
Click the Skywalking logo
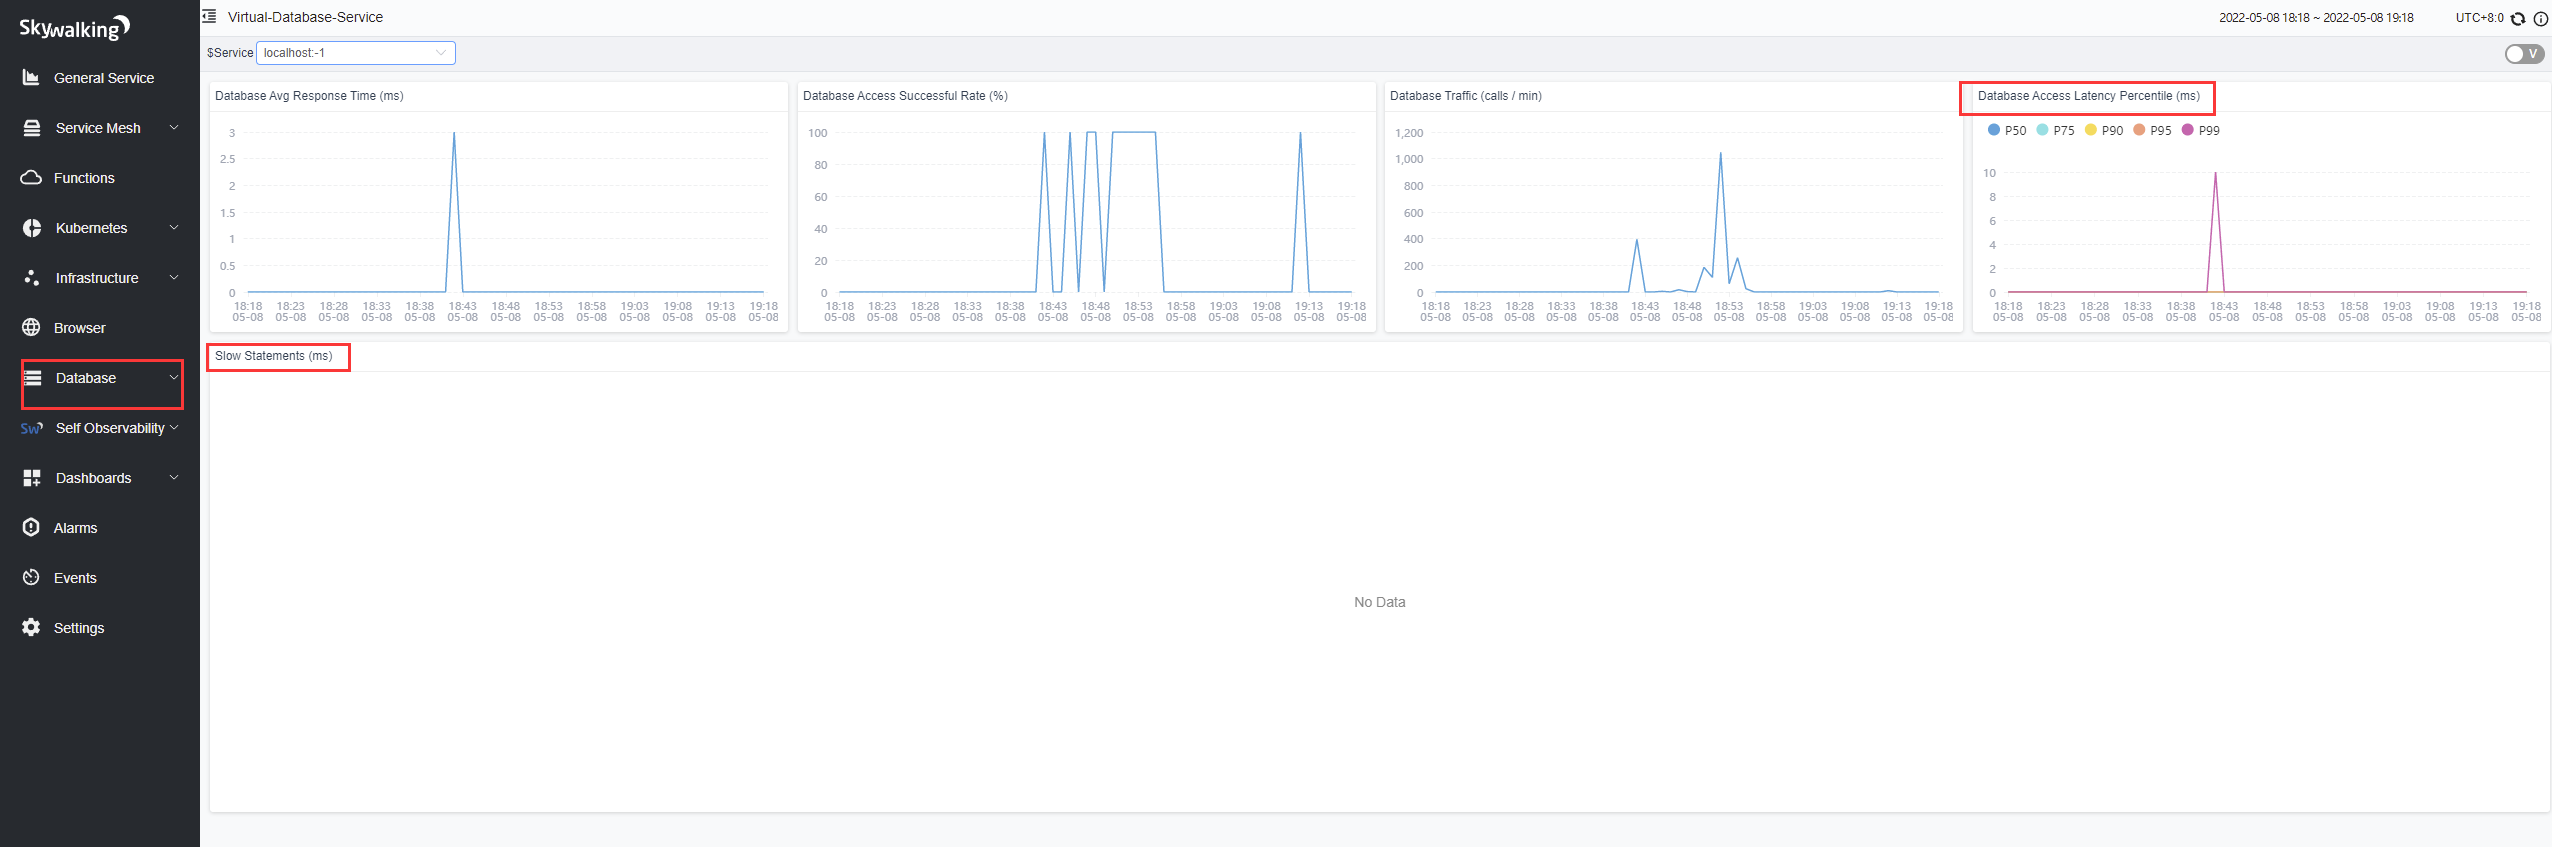pyautogui.click(x=74, y=28)
